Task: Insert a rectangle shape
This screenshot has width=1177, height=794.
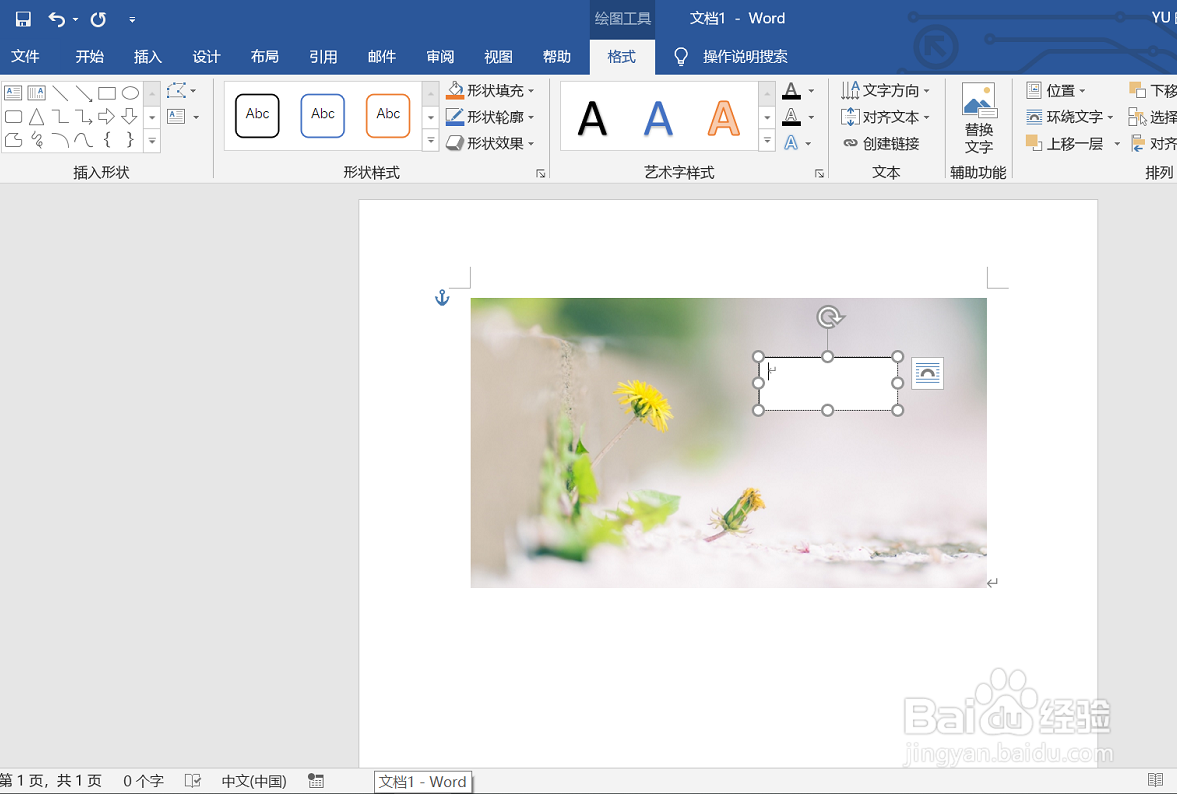Action: [106, 92]
